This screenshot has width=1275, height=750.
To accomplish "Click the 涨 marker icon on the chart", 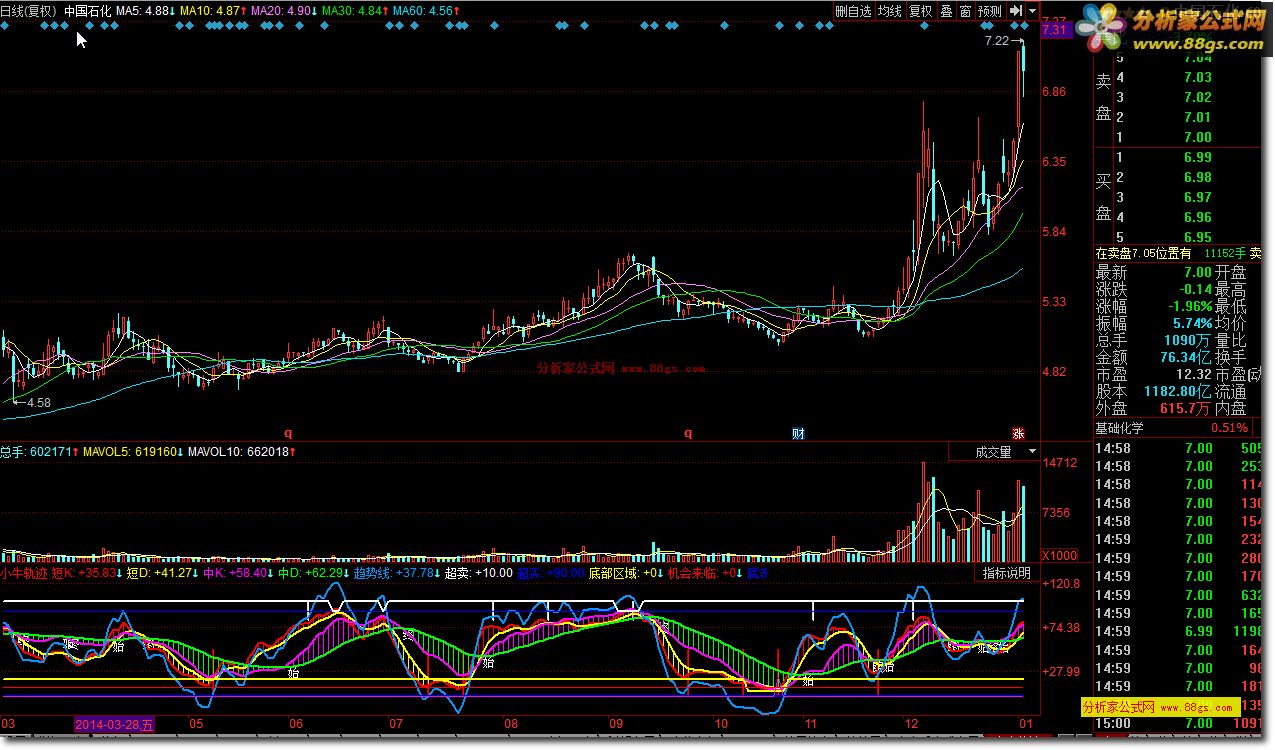I will point(1018,434).
